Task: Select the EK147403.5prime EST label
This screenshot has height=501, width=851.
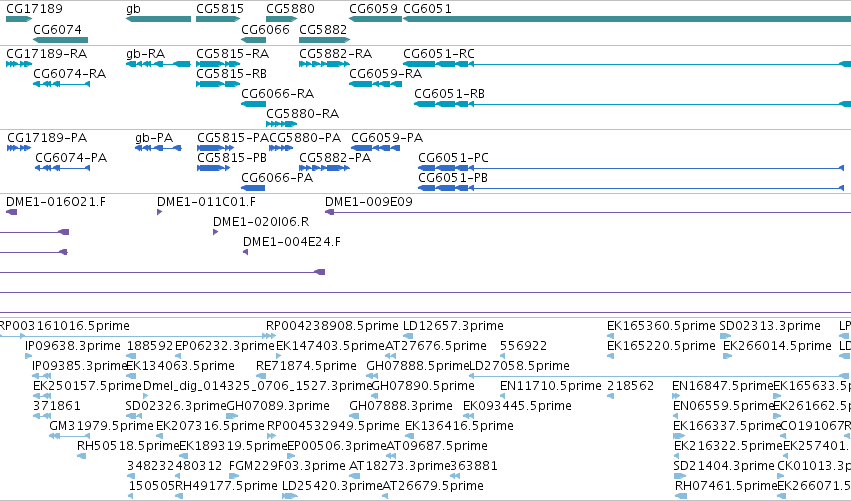Action: (331, 346)
